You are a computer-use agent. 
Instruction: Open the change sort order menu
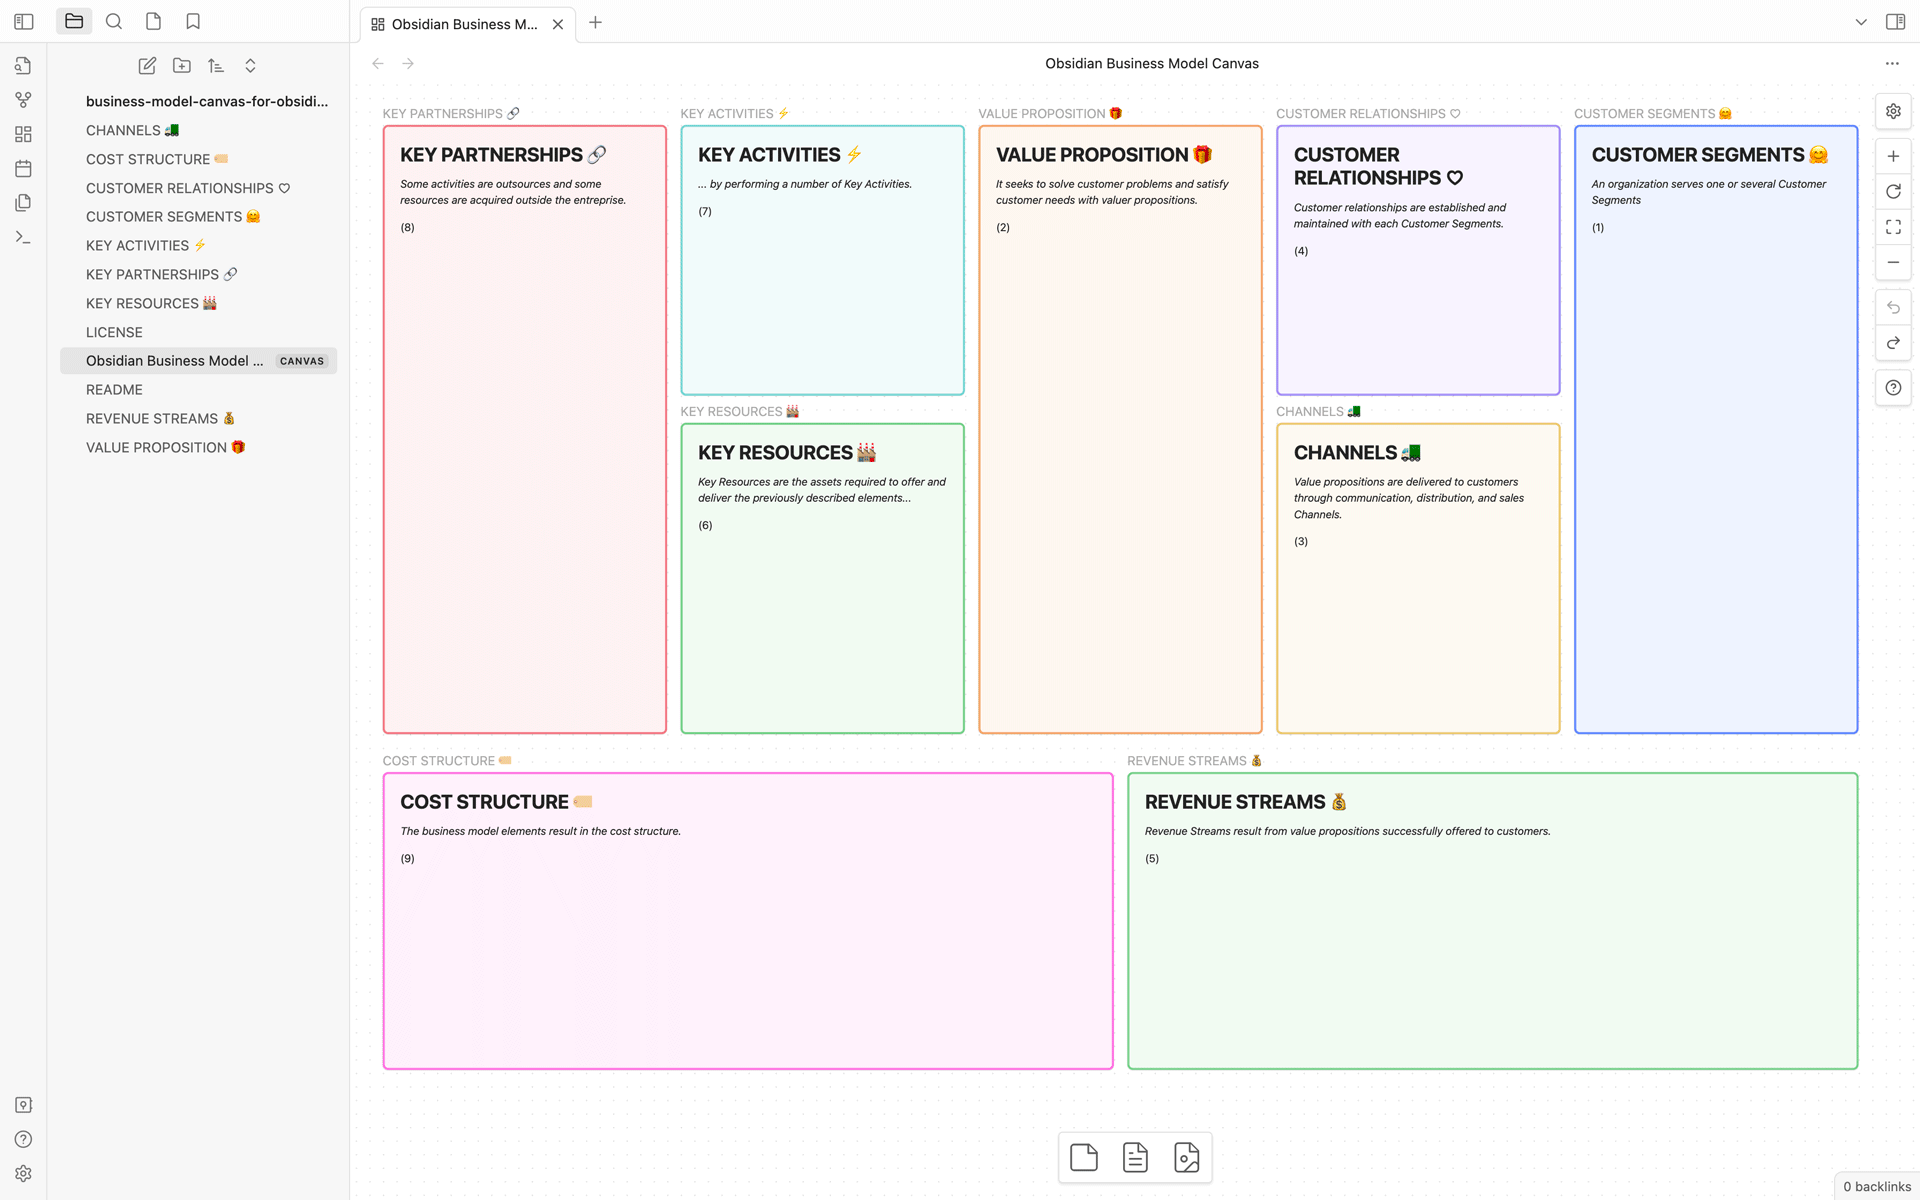tap(216, 66)
